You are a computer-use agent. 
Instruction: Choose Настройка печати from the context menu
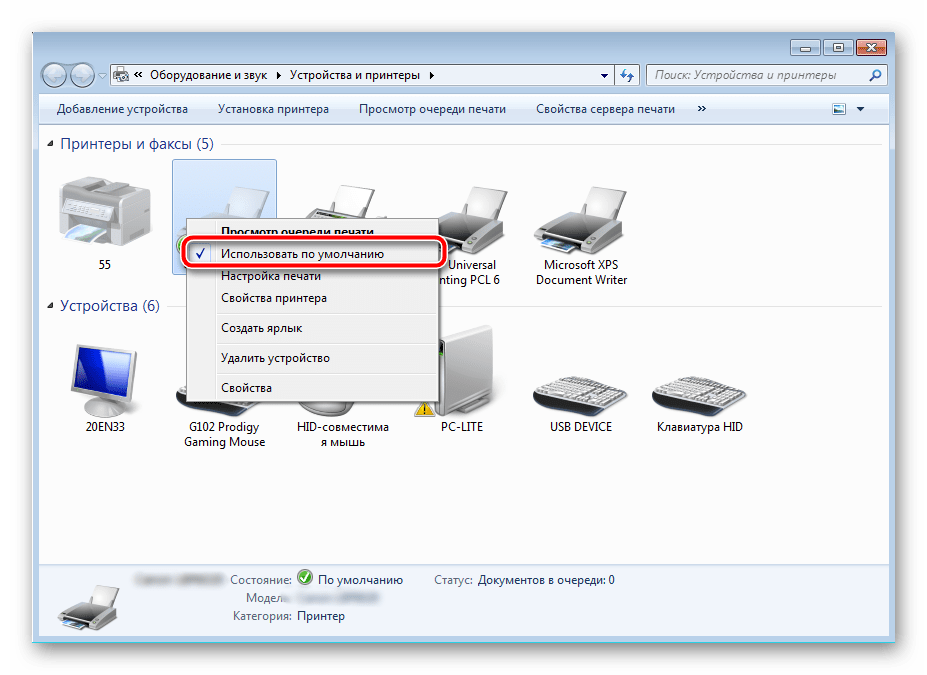coord(271,276)
